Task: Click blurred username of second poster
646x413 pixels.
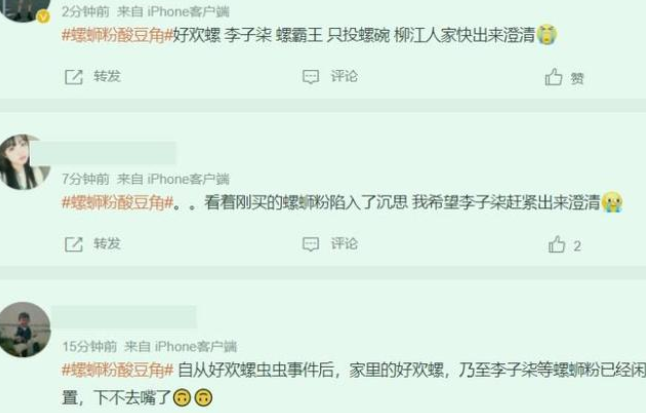Action: 104,153
